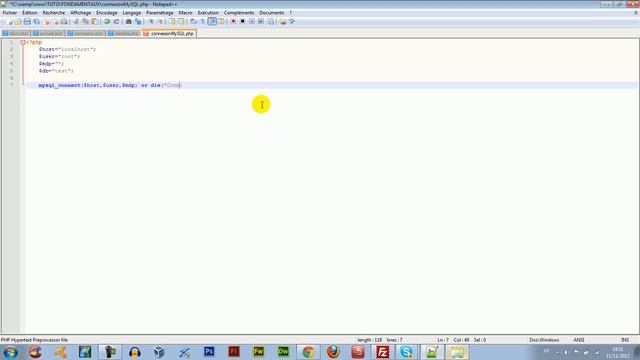
Task: Click the Close document toolbar icon
Action: [46, 22]
